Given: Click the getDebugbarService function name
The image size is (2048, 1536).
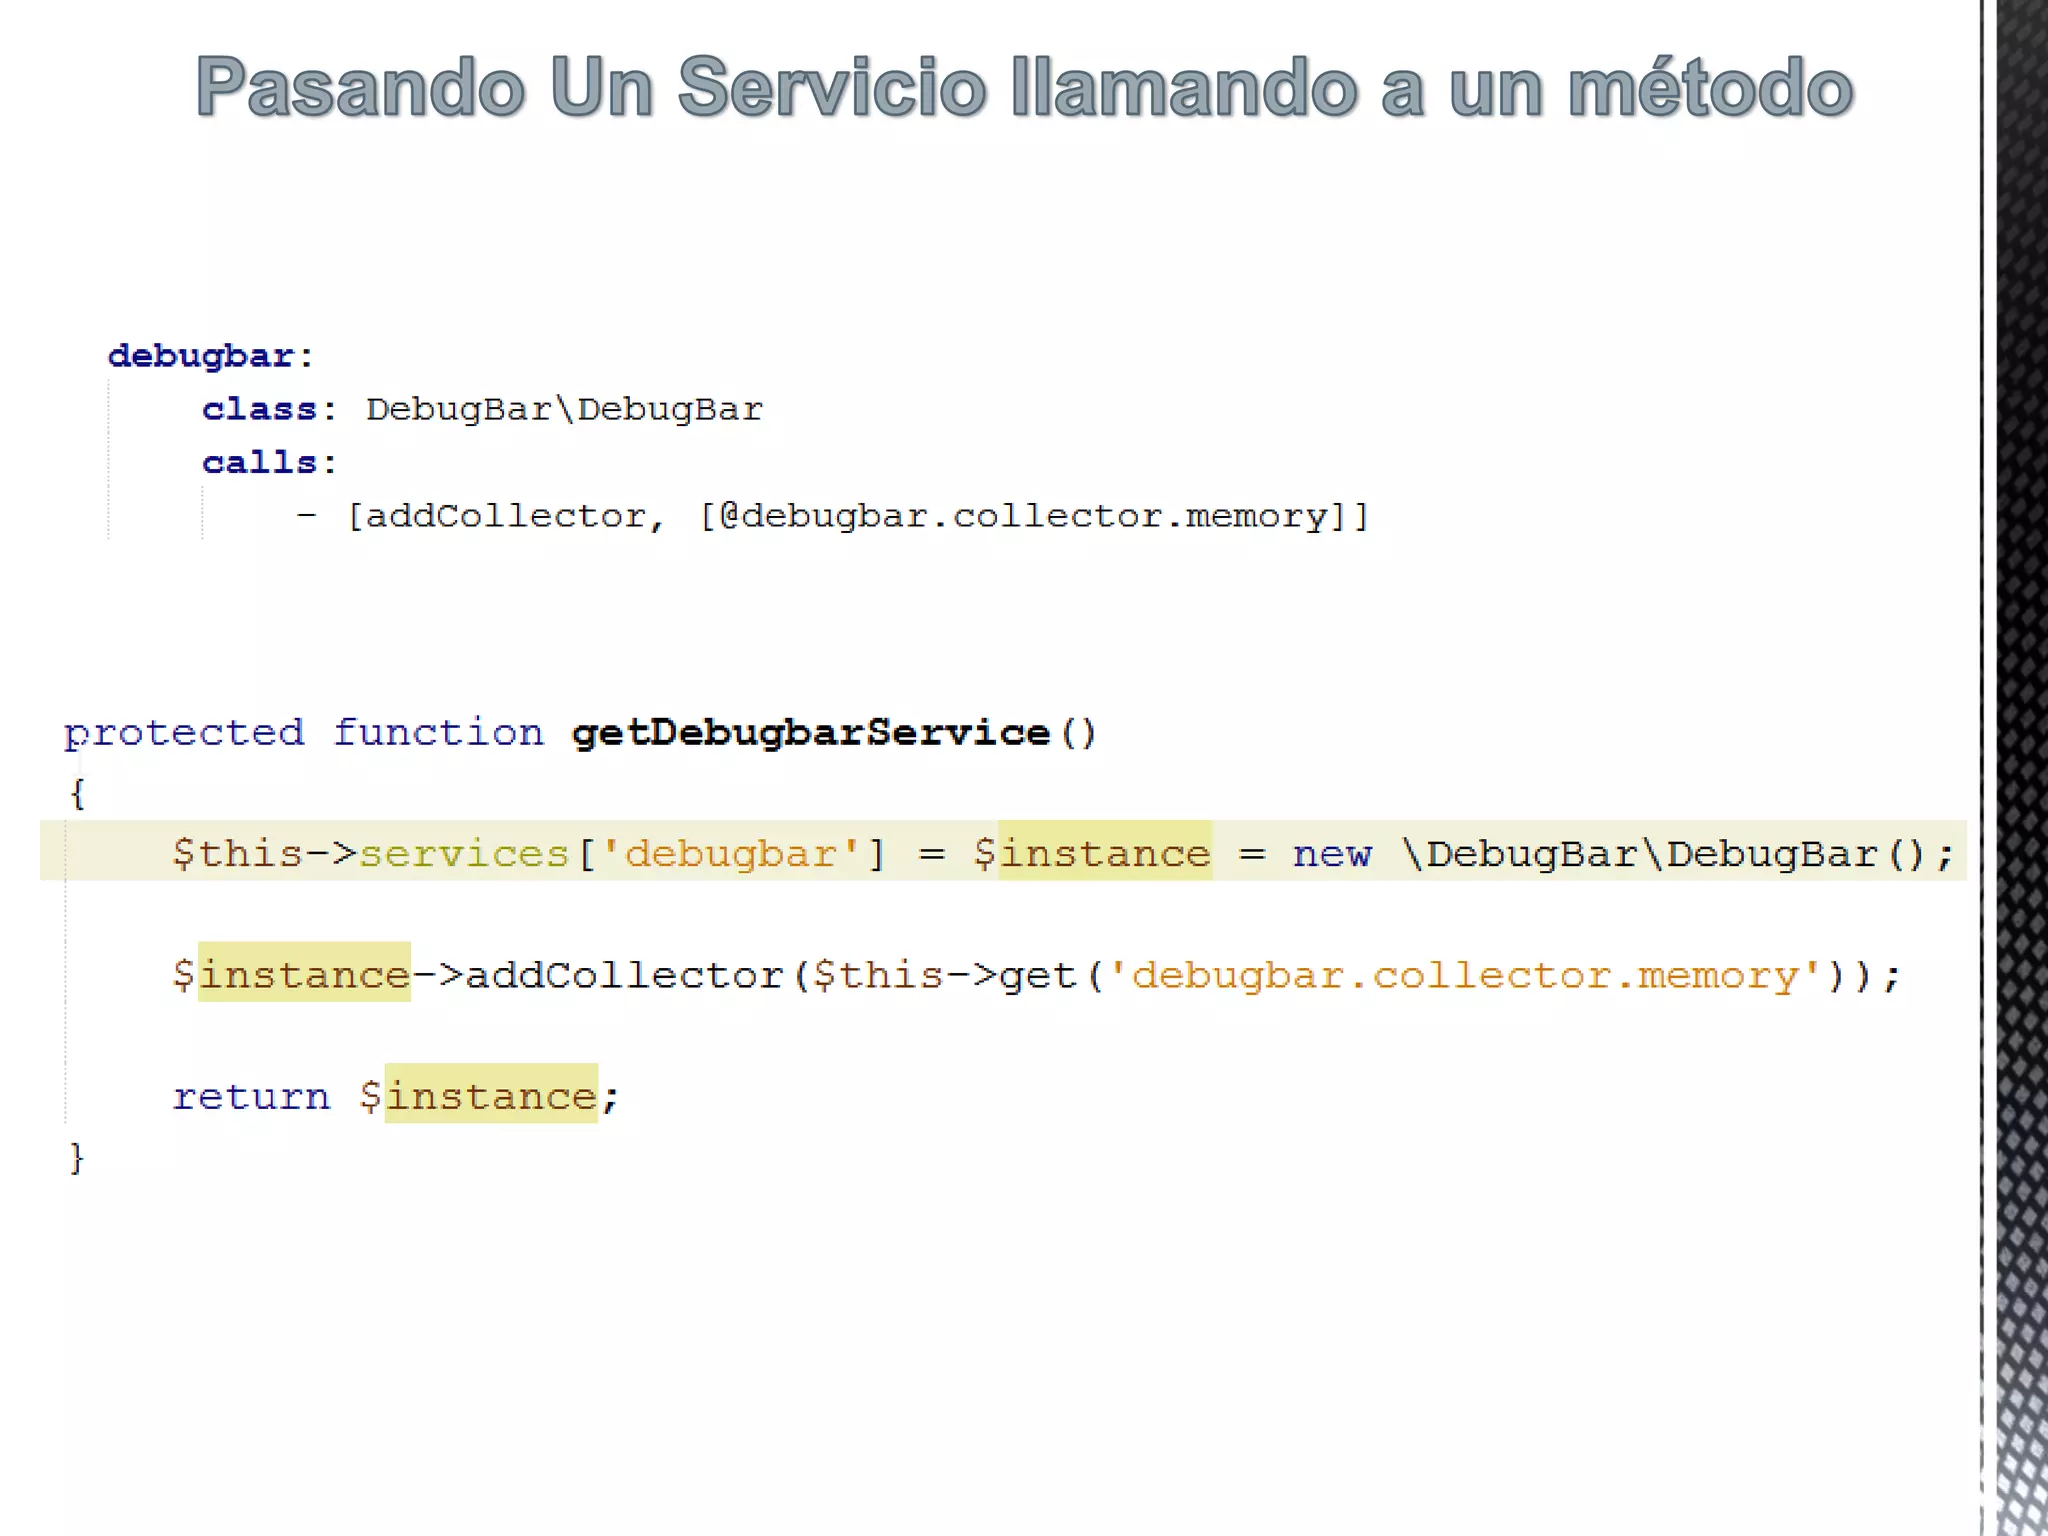Looking at the screenshot, I should [x=810, y=733].
